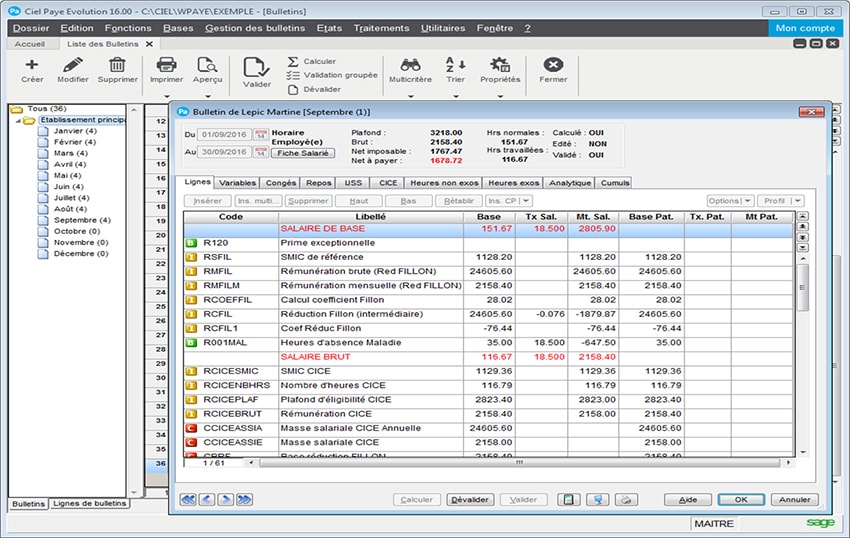The height and width of the screenshot is (538, 850).
Task: Click the OK button
Action: [741, 499]
